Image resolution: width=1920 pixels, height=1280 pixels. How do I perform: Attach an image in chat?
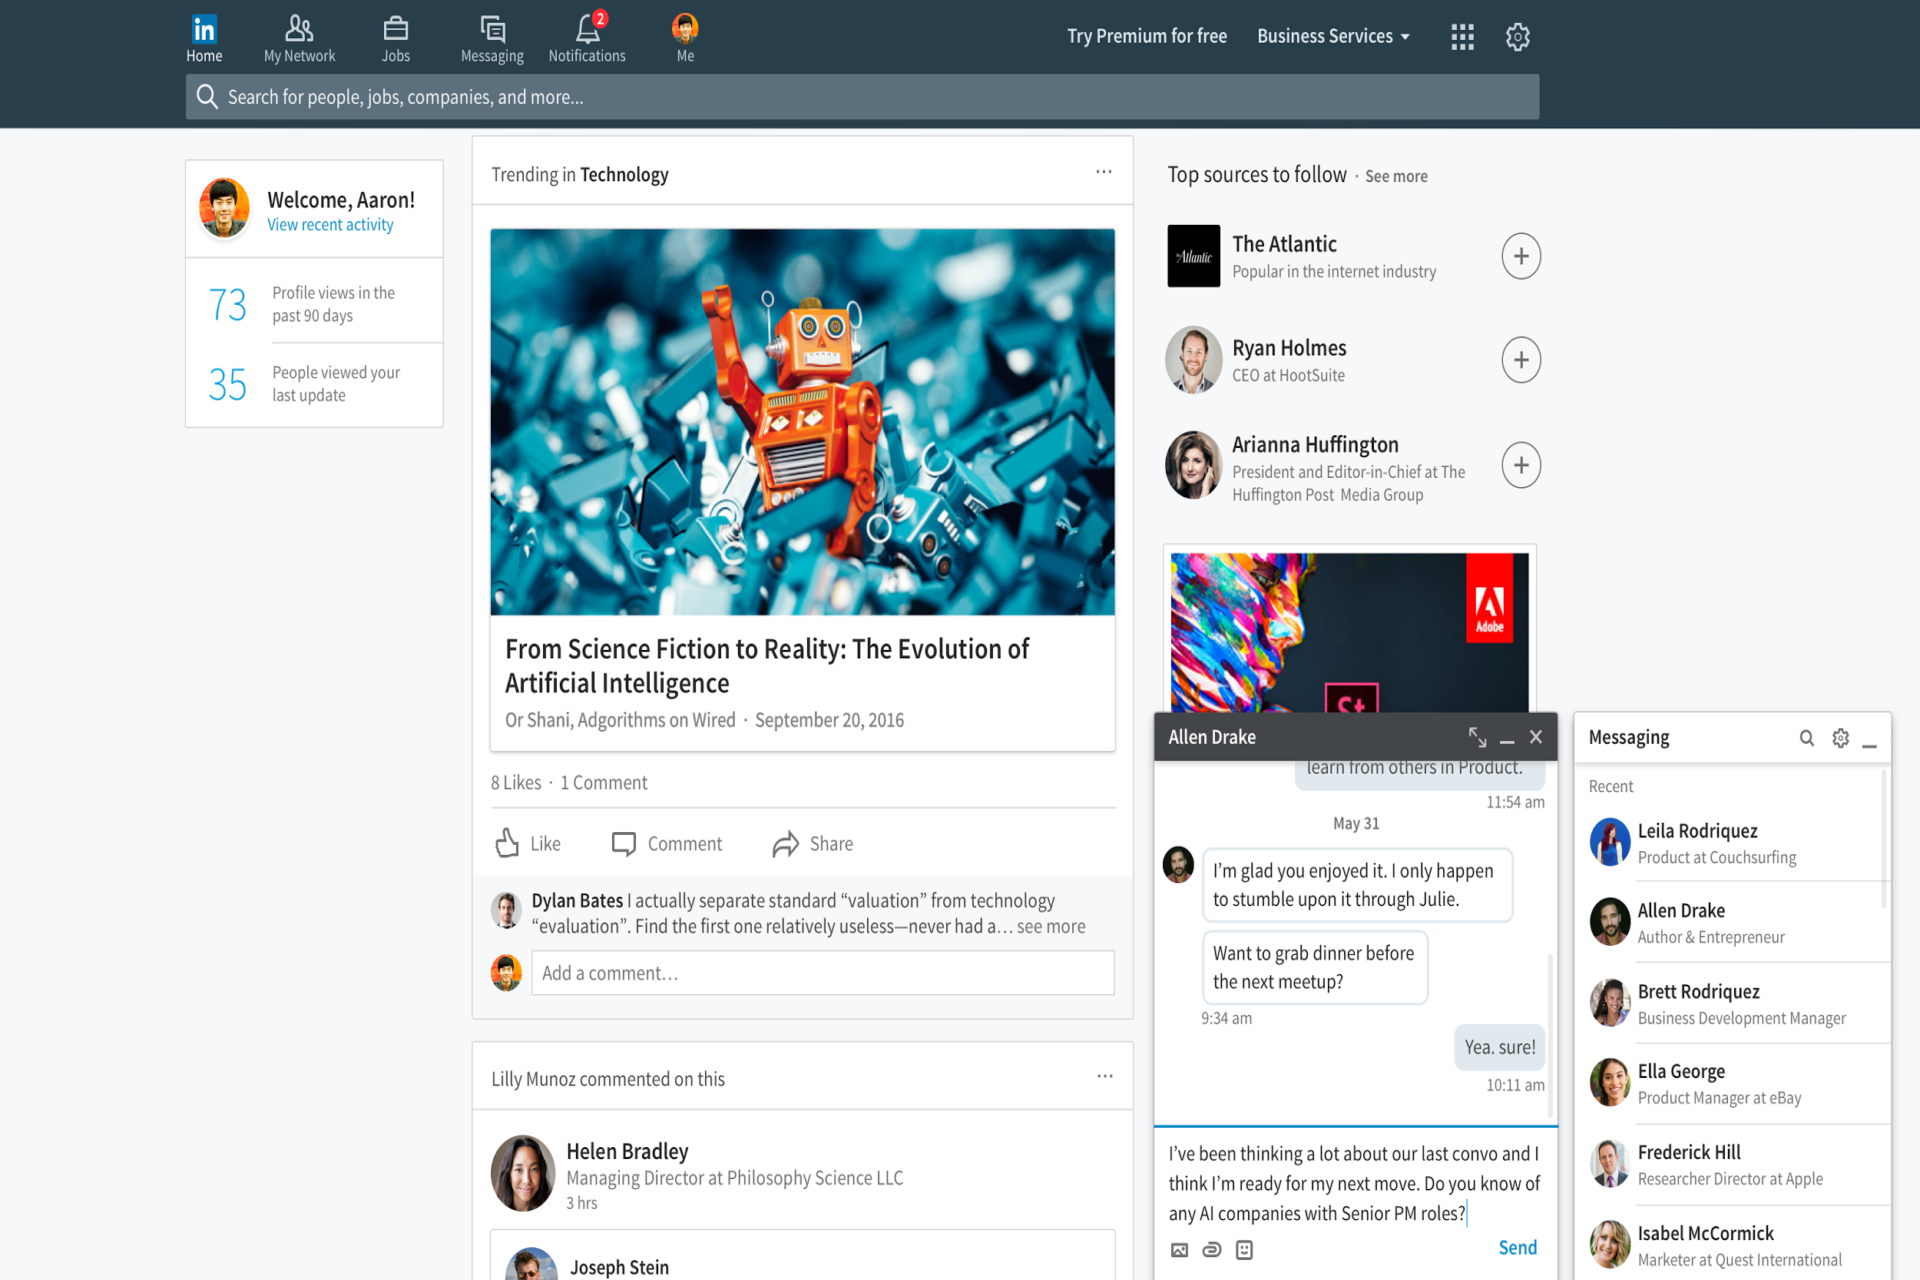[x=1180, y=1250]
